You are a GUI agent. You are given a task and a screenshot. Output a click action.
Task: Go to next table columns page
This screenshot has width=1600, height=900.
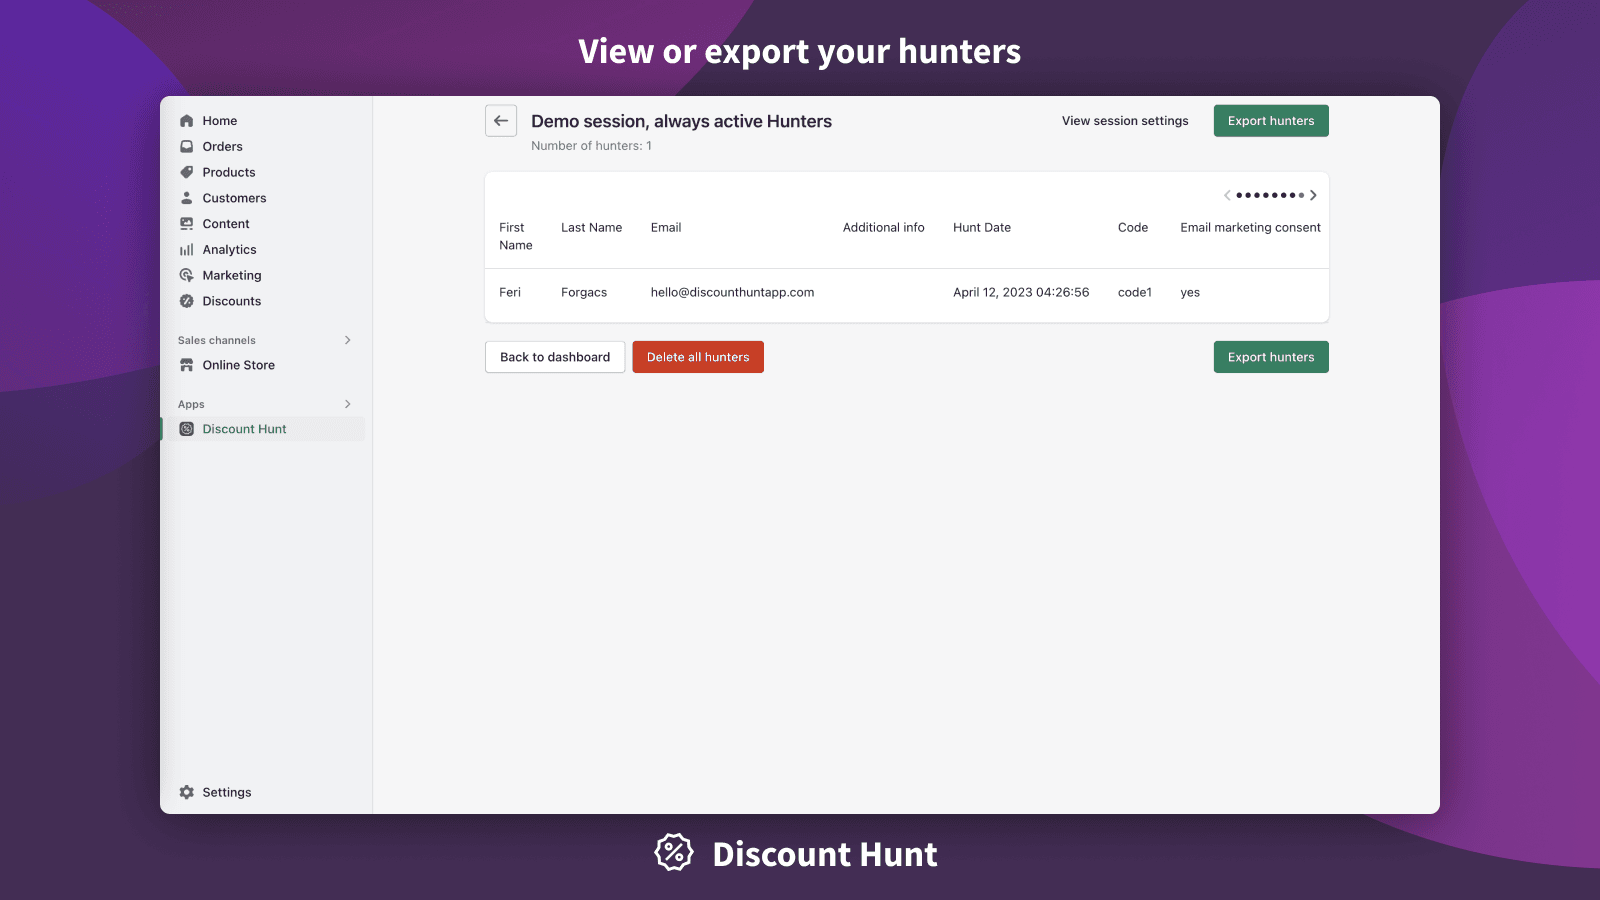(1313, 195)
